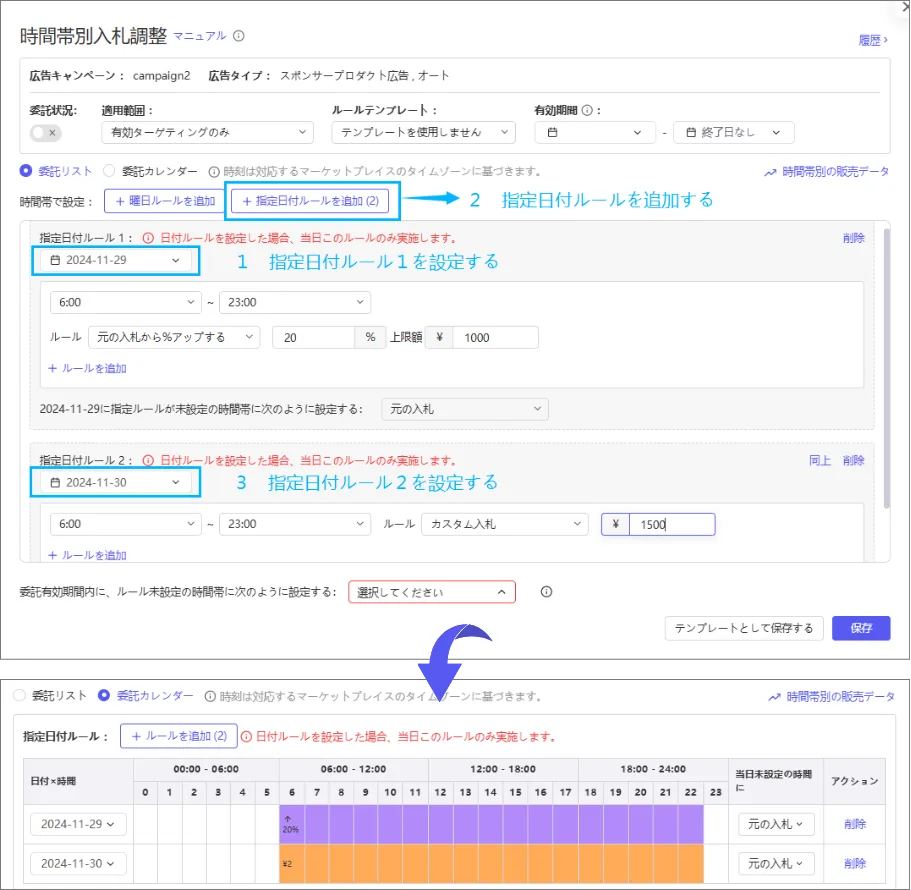The image size is (911, 890).
Task: Open the カスタム入札 rule dropdown
Action: (x=505, y=524)
